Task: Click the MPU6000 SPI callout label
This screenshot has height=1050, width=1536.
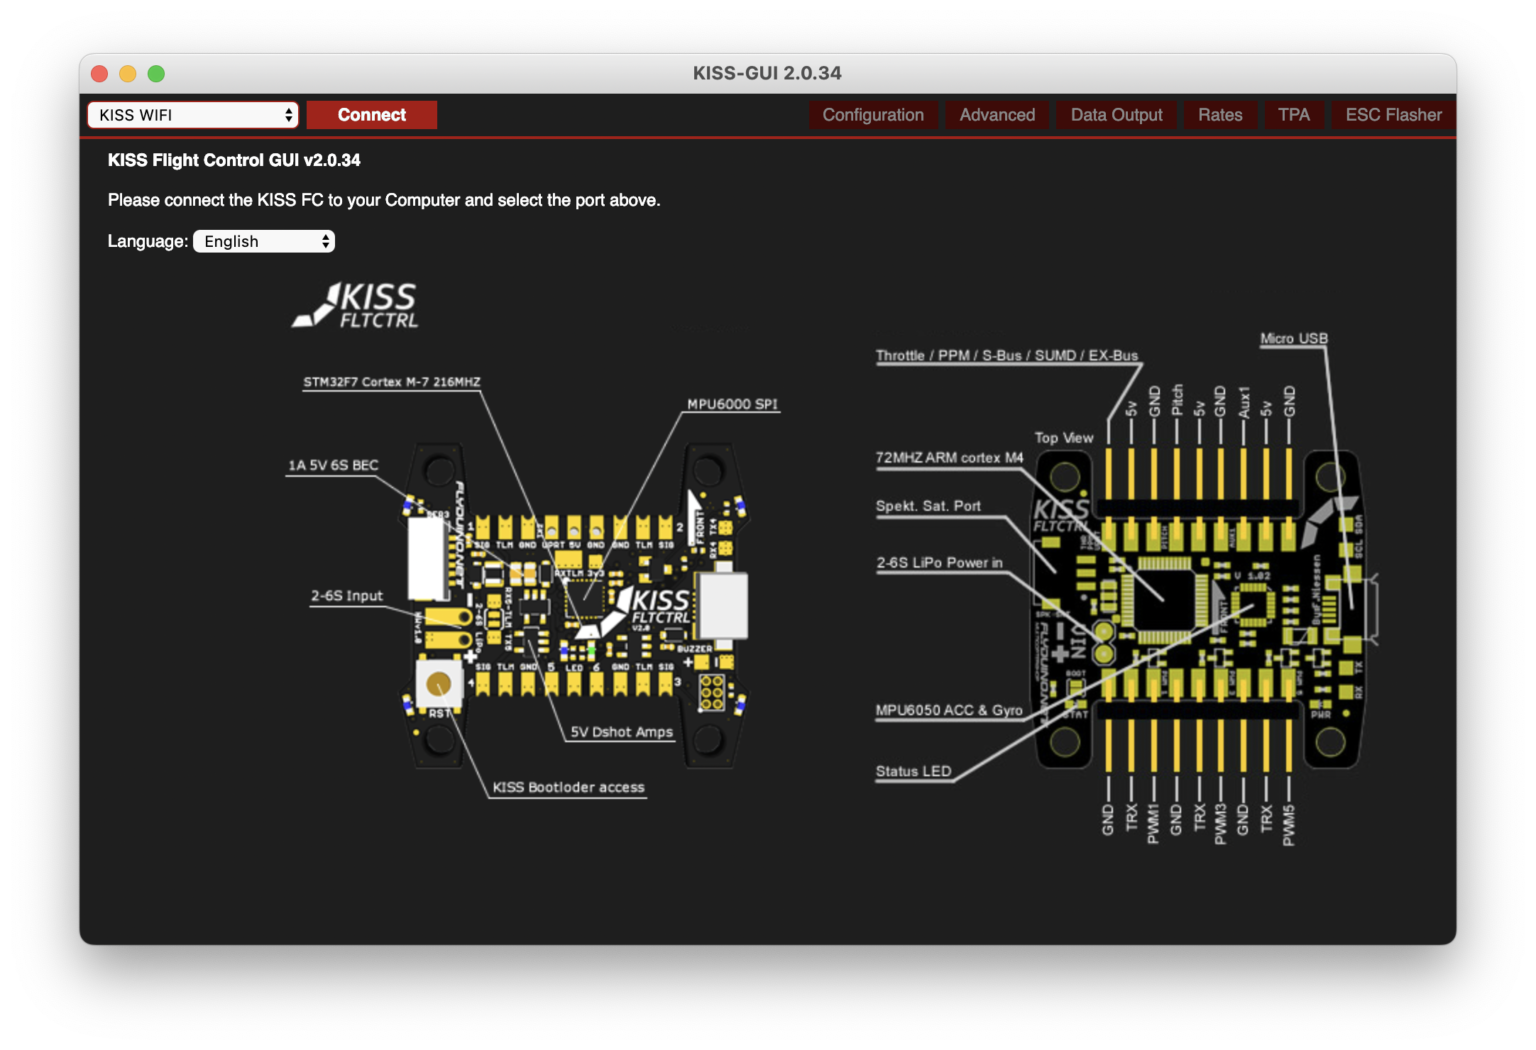Action: (732, 404)
